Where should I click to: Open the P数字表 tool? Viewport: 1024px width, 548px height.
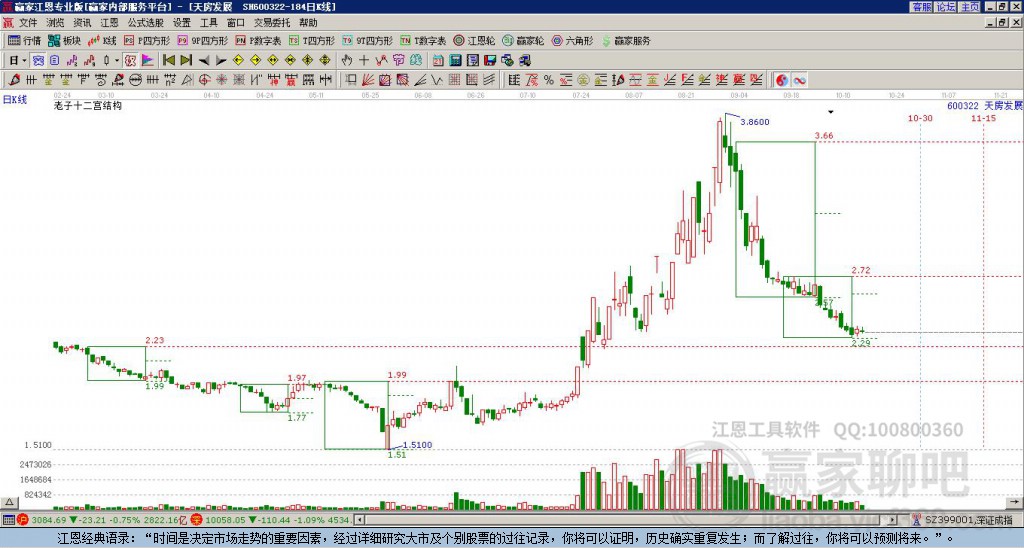258,40
